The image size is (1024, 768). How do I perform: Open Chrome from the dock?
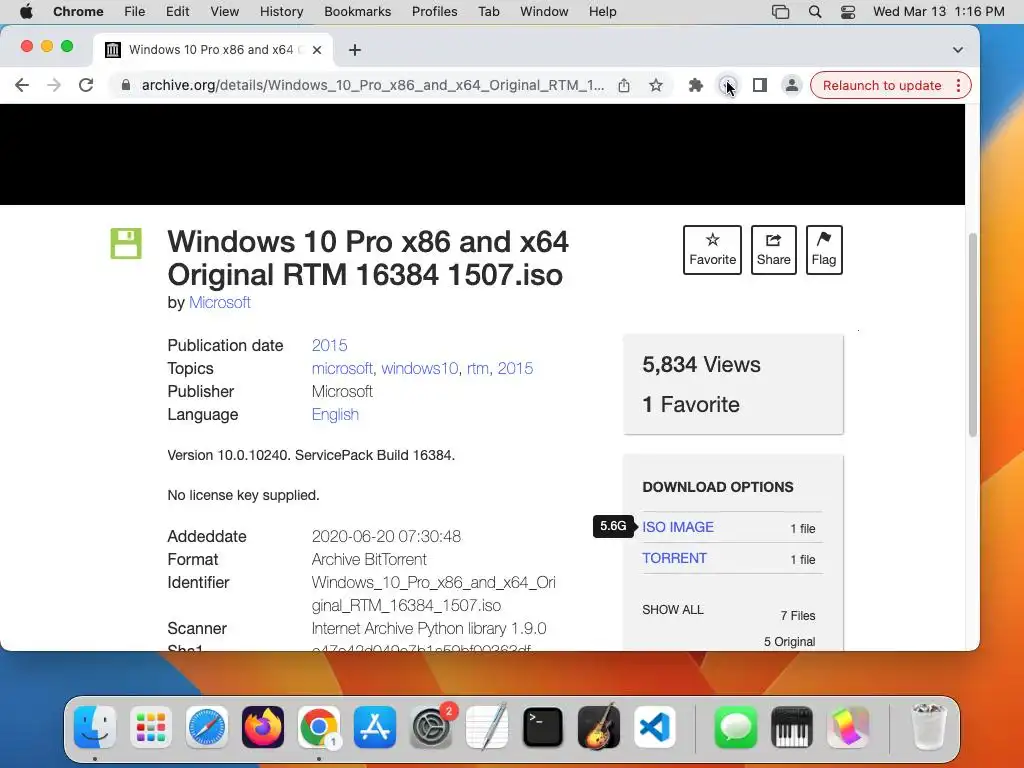tap(319, 727)
